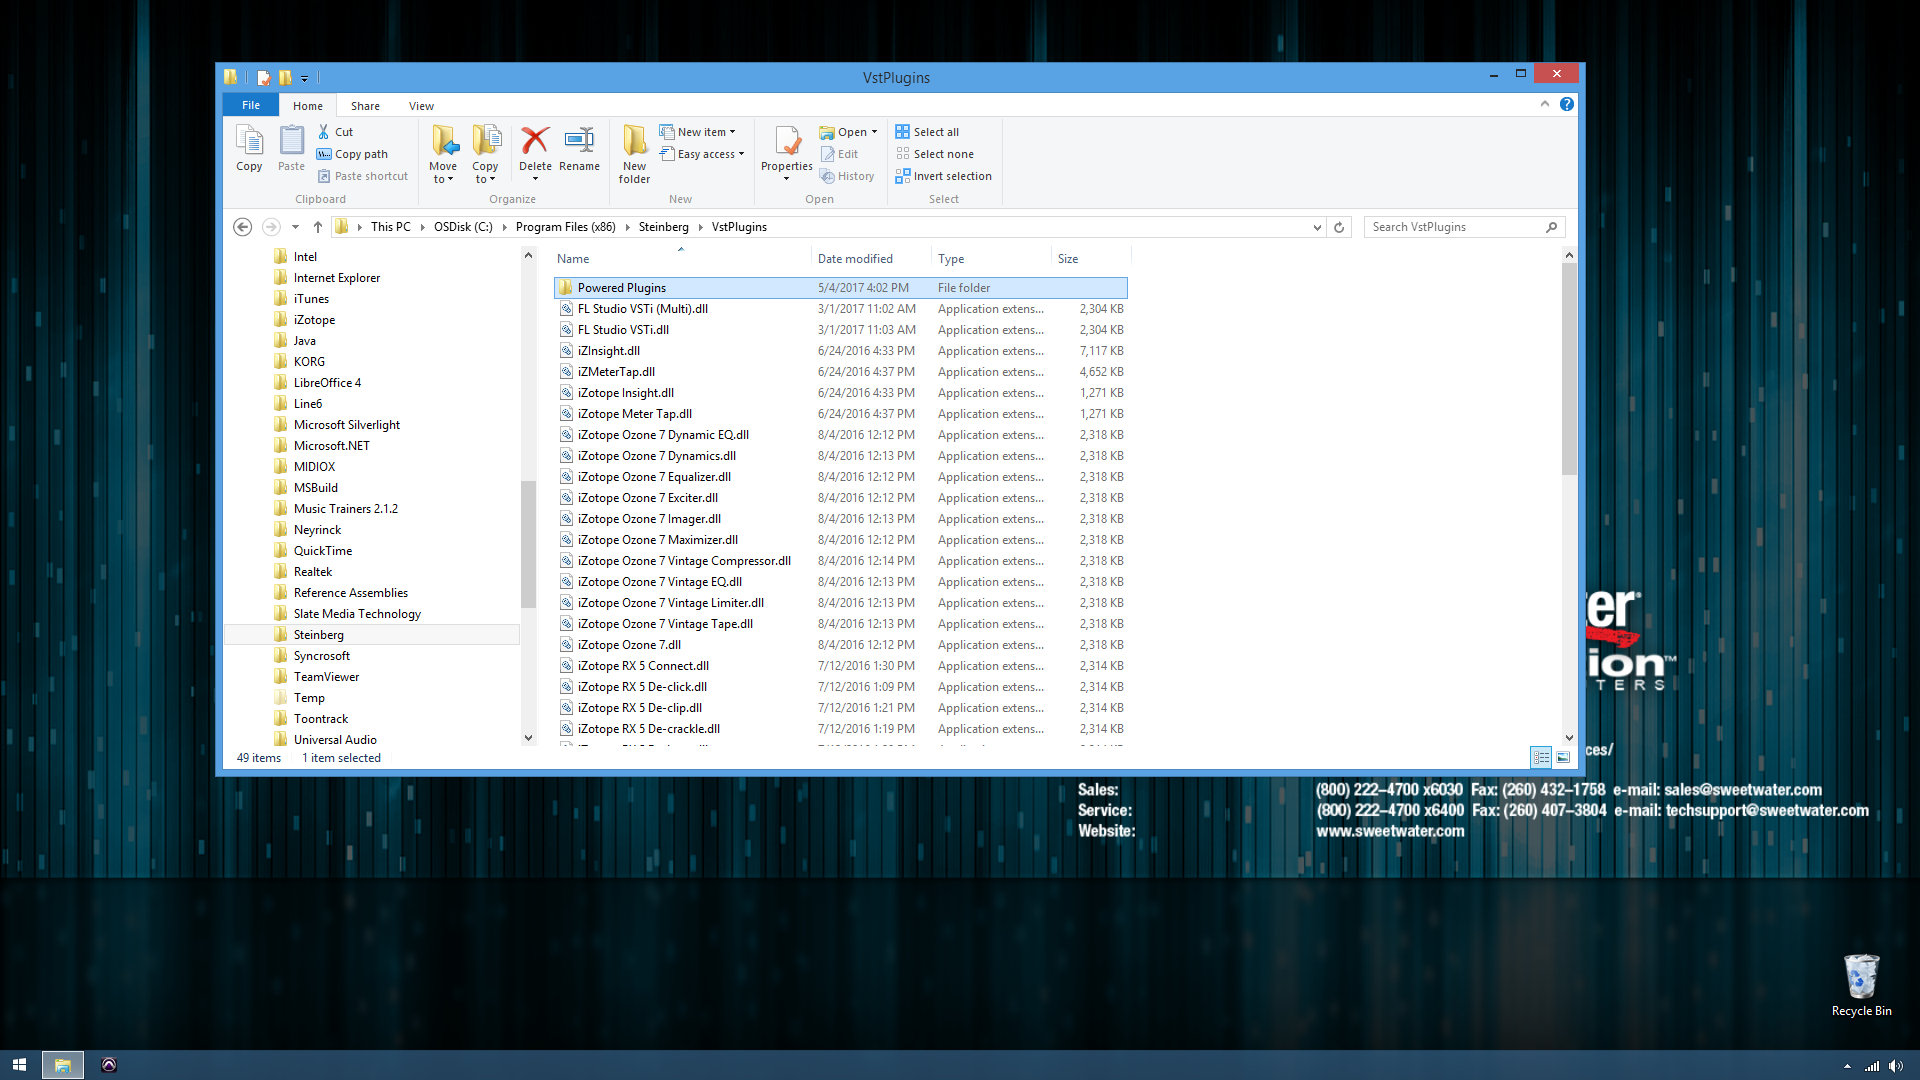Open the Recycle Bin on the desktop
This screenshot has height=1080, width=1920.
click(x=1861, y=978)
